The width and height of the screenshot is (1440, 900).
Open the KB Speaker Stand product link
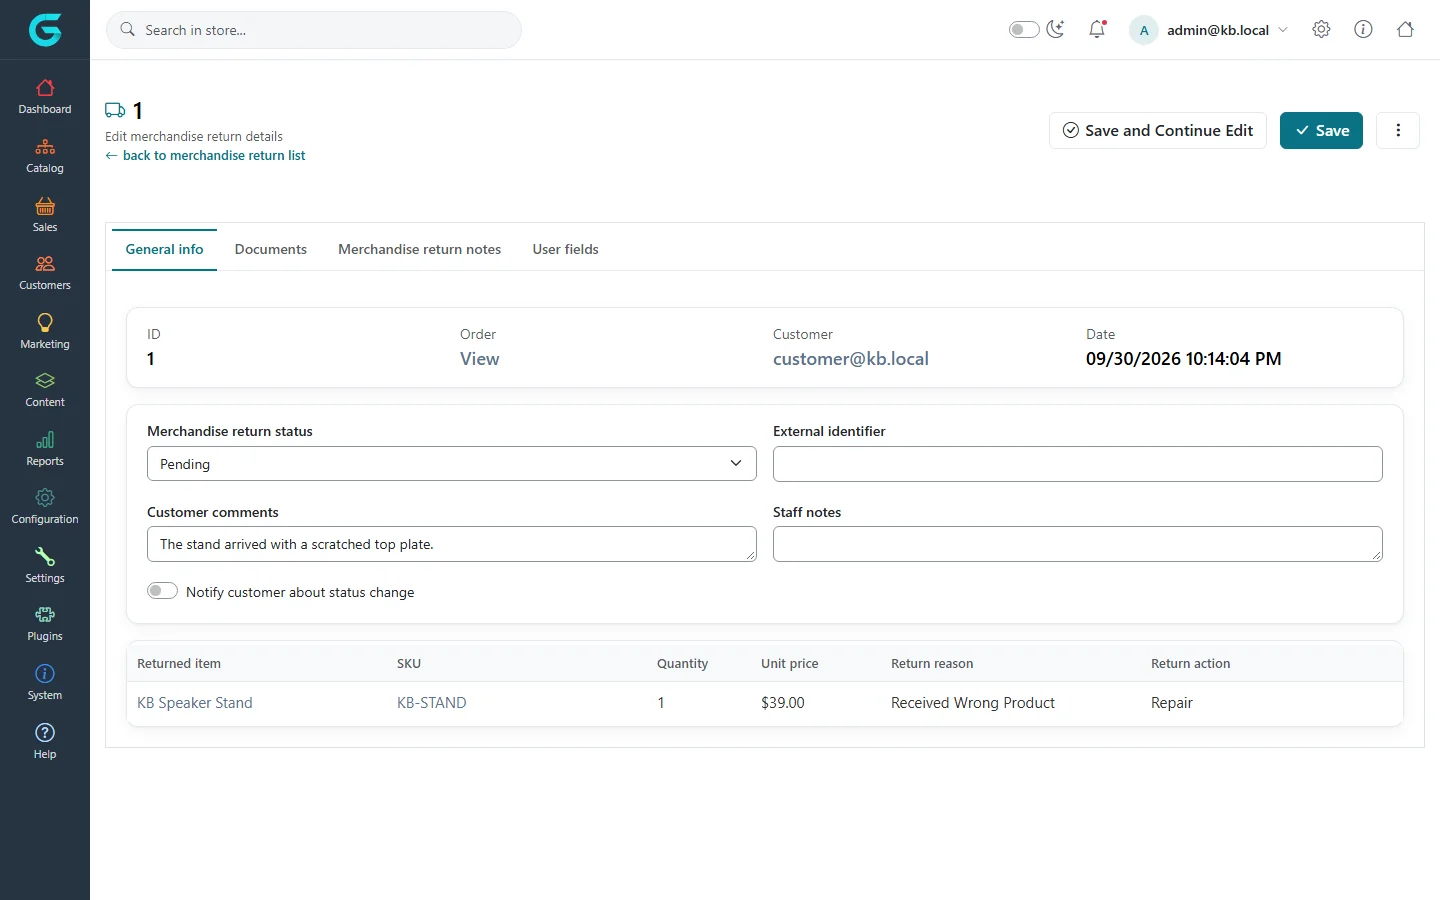pyautogui.click(x=195, y=703)
